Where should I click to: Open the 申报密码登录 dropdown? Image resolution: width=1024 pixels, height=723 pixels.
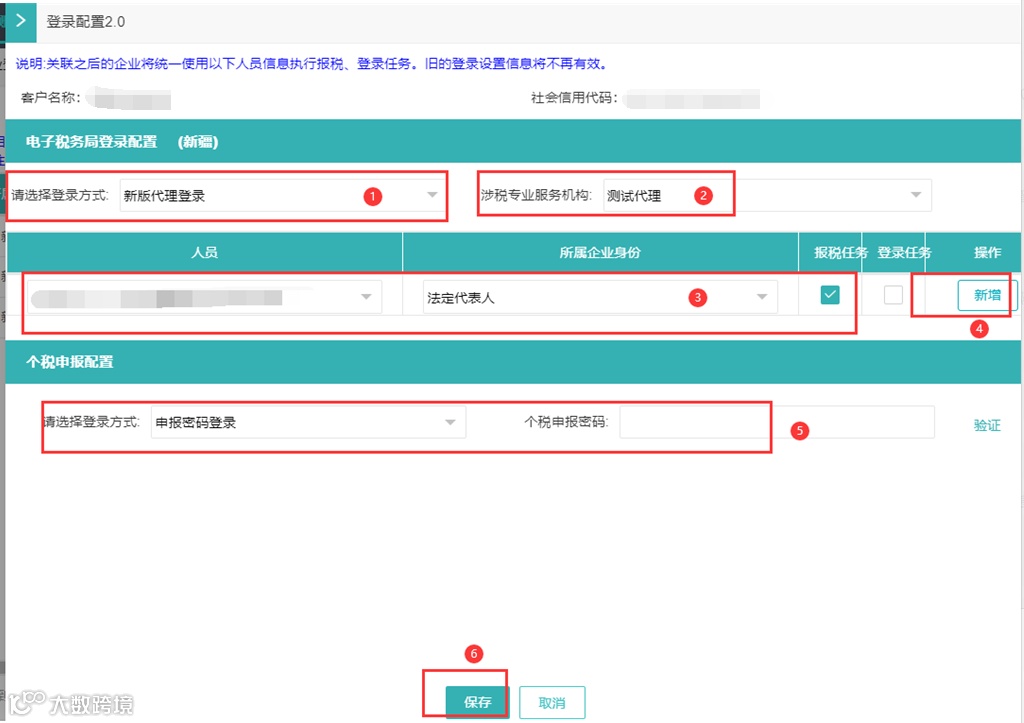click(308, 422)
